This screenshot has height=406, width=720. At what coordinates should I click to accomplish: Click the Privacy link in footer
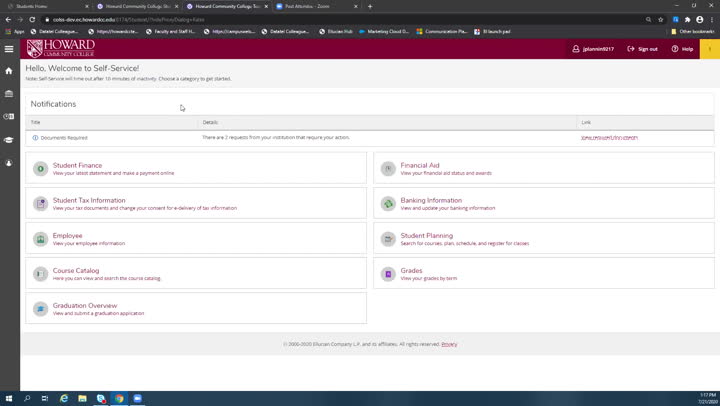(x=449, y=344)
